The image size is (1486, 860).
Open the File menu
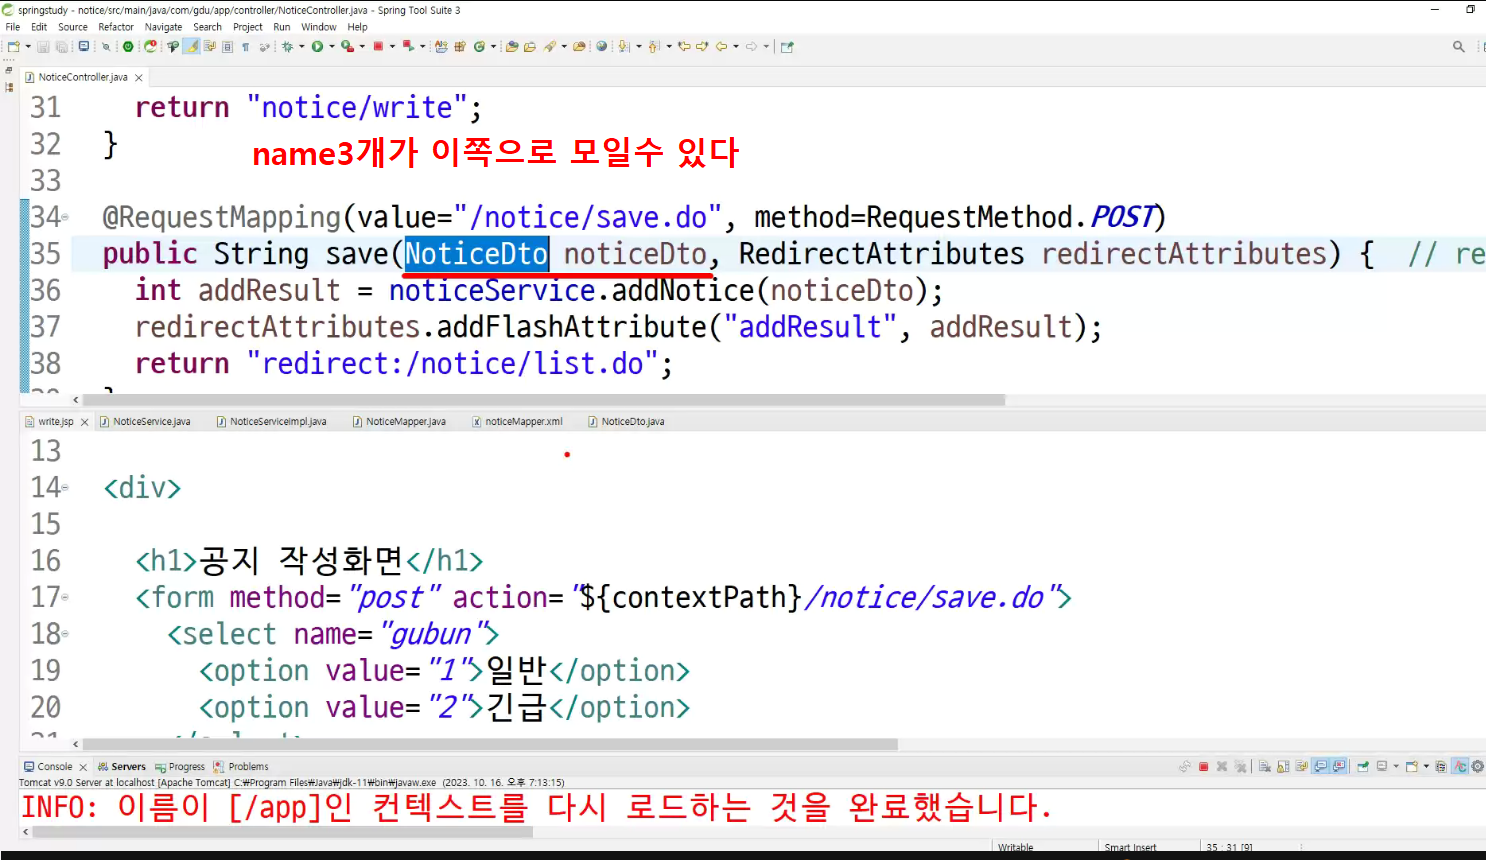click(13, 27)
